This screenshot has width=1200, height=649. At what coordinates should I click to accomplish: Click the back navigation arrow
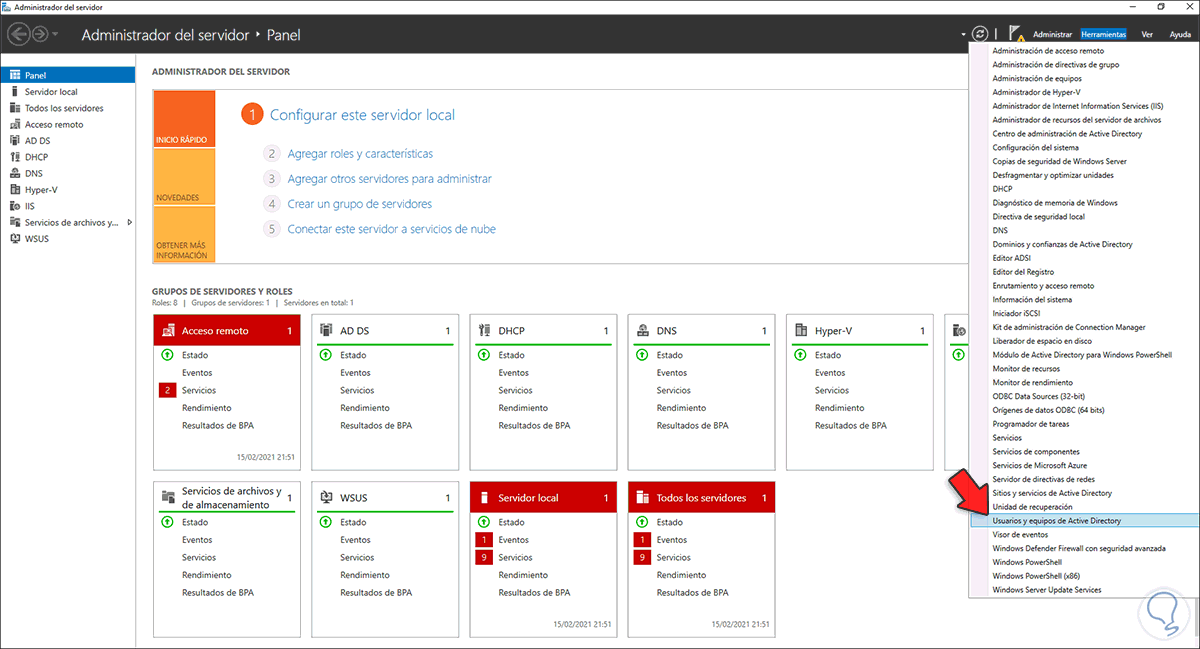(x=19, y=35)
